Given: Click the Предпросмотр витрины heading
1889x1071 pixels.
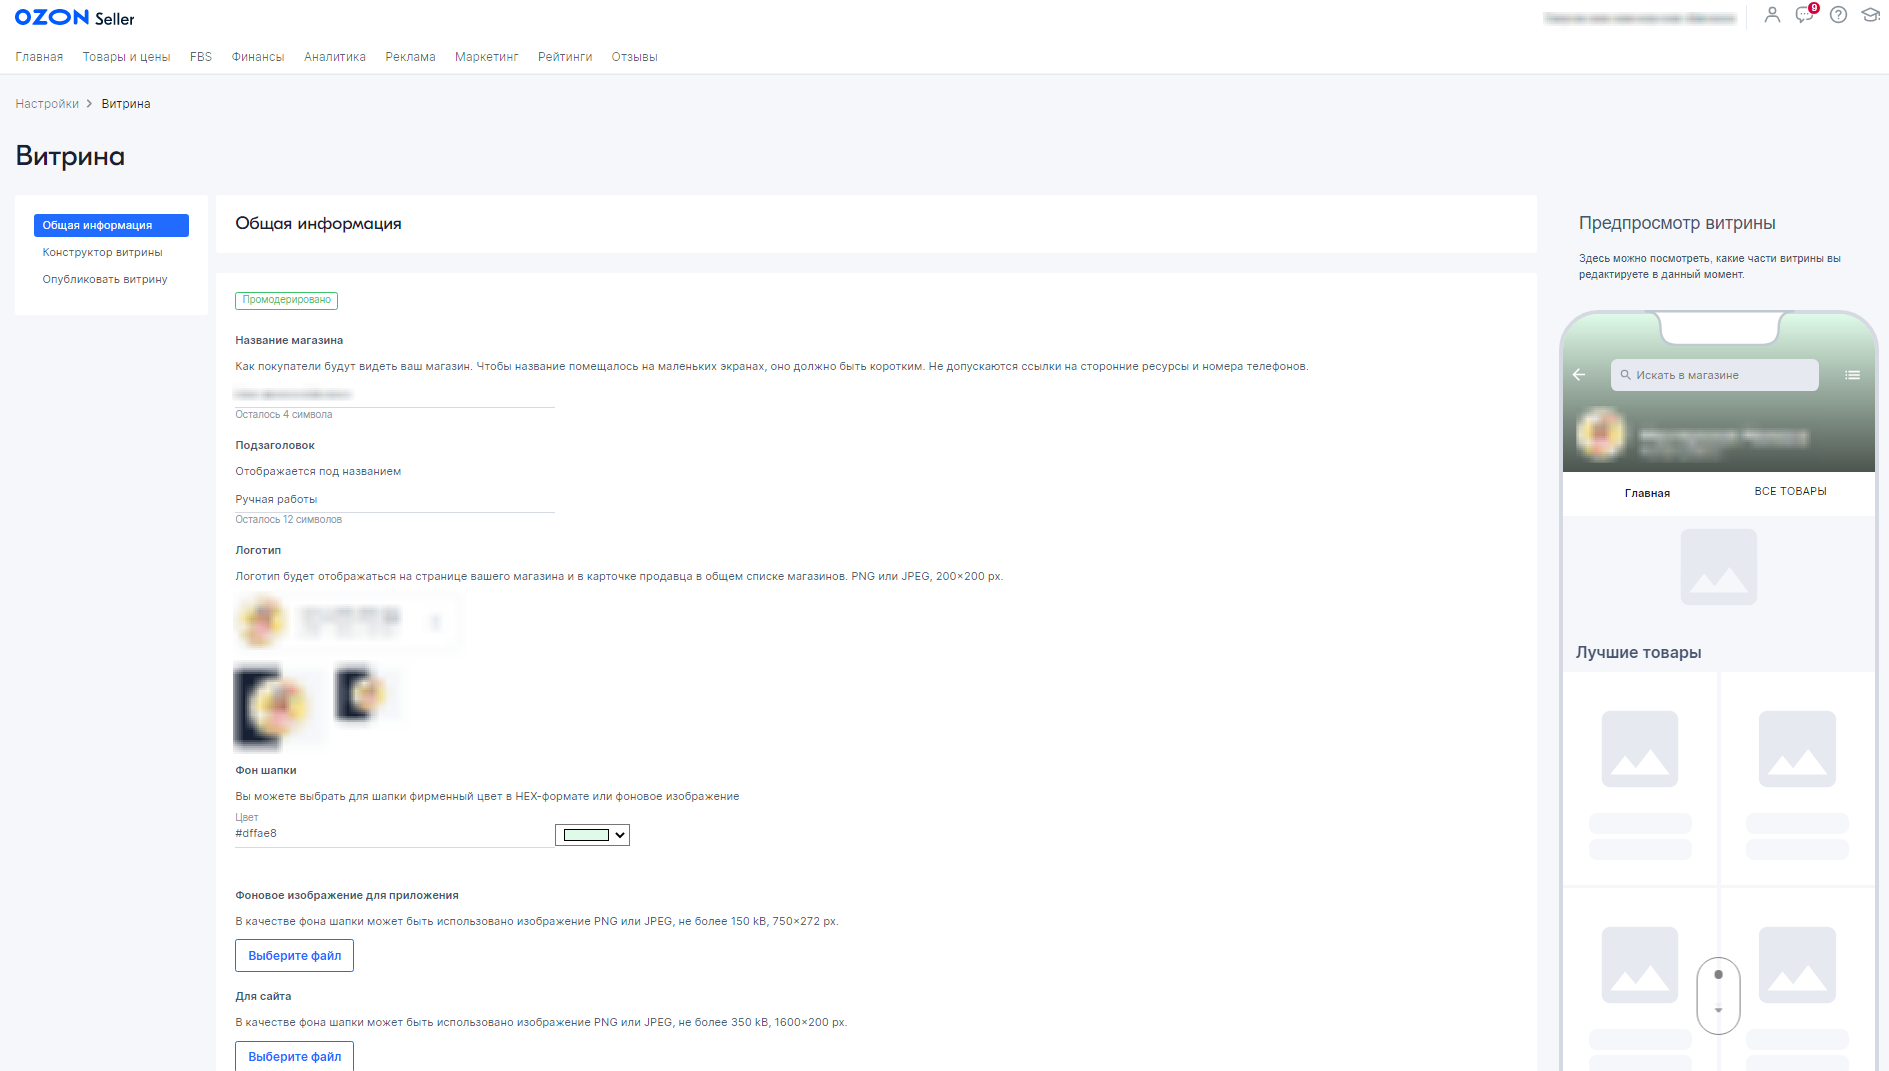Looking at the screenshot, I should pyautogui.click(x=1677, y=223).
